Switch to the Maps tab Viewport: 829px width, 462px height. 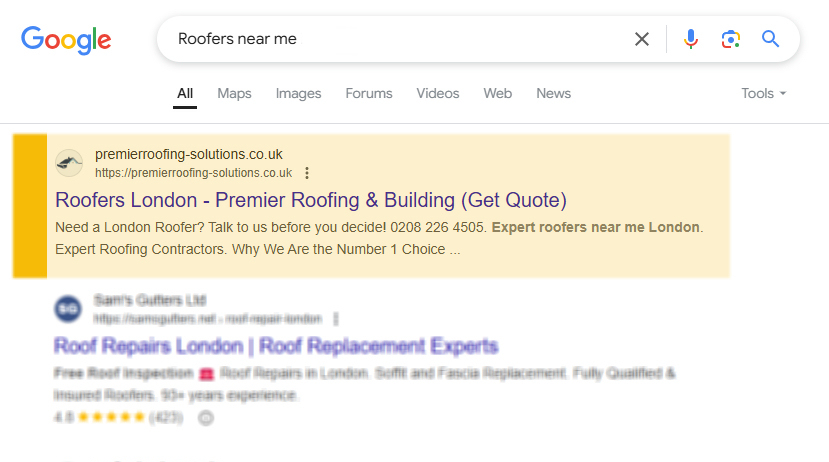click(x=234, y=93)
